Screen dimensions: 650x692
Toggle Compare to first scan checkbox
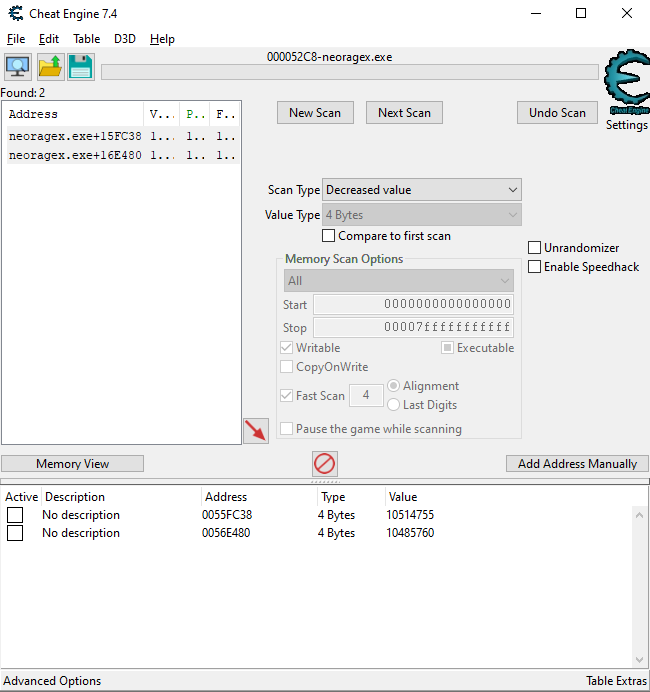coord(328,236)
